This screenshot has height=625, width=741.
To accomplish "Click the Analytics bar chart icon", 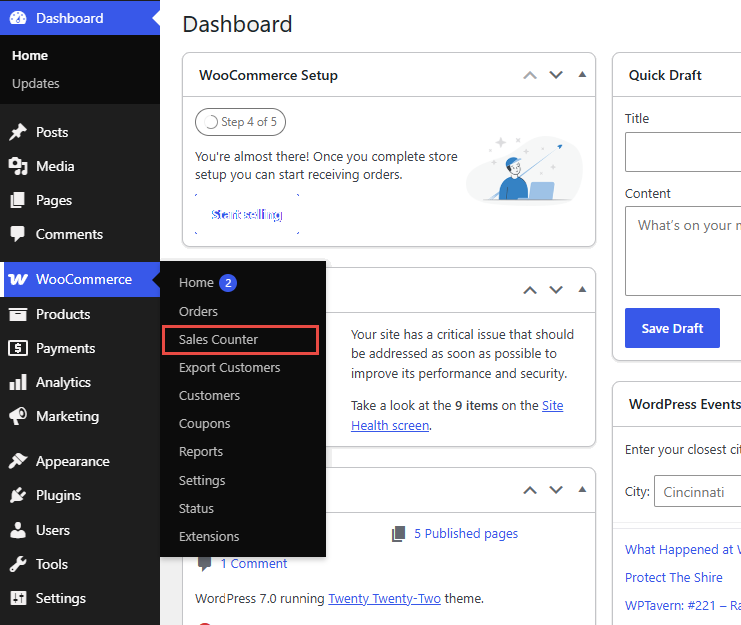I will [18, 382].
